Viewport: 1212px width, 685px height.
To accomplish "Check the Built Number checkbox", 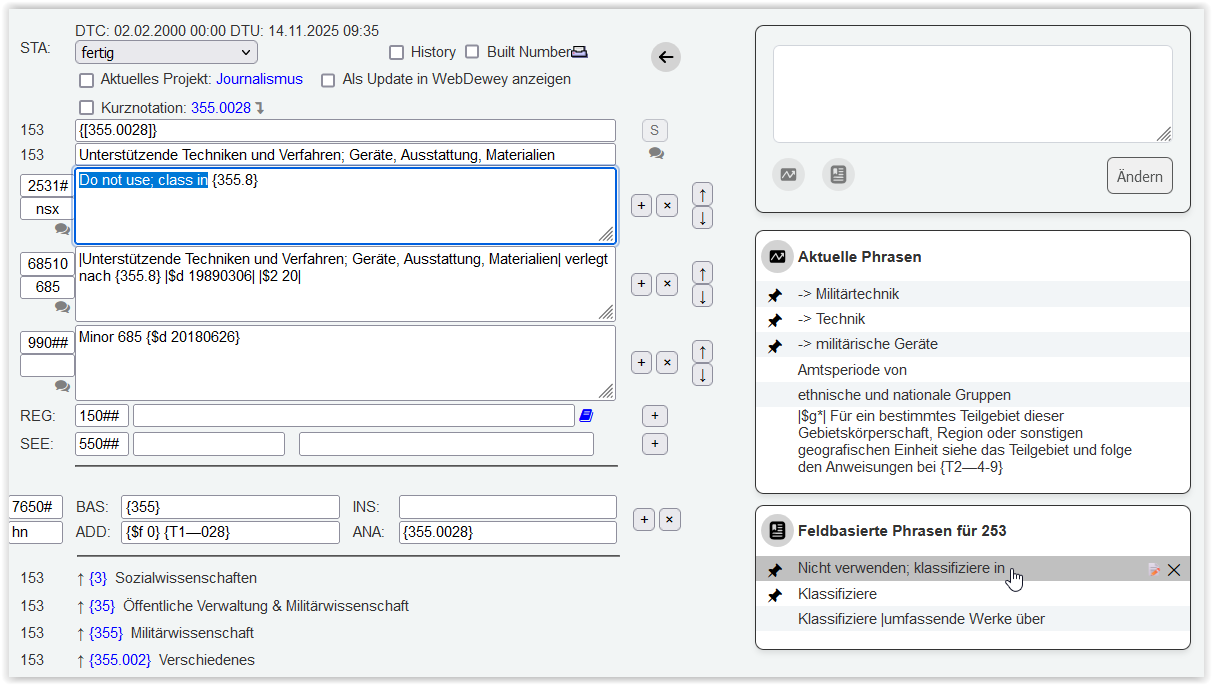I will coord(472,52).
